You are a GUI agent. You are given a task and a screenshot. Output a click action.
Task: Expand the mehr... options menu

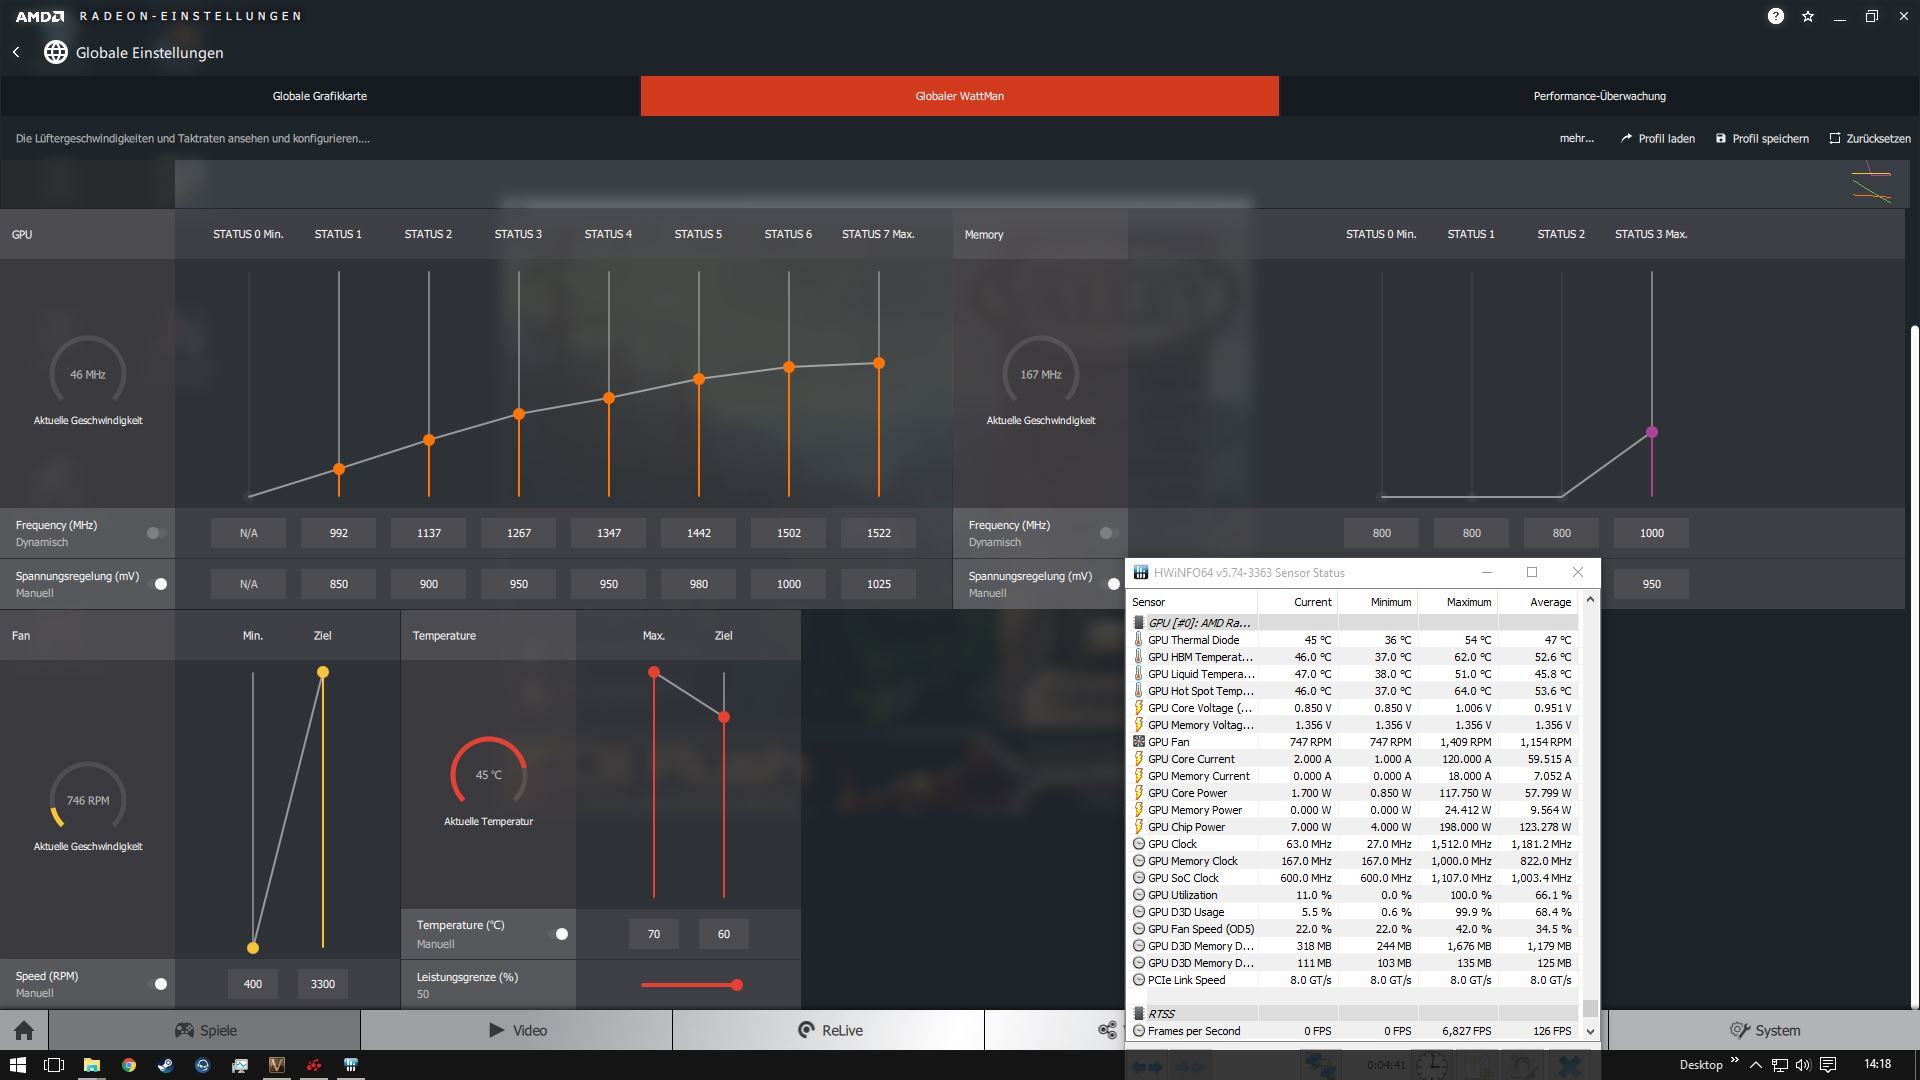pos(1576,138)
